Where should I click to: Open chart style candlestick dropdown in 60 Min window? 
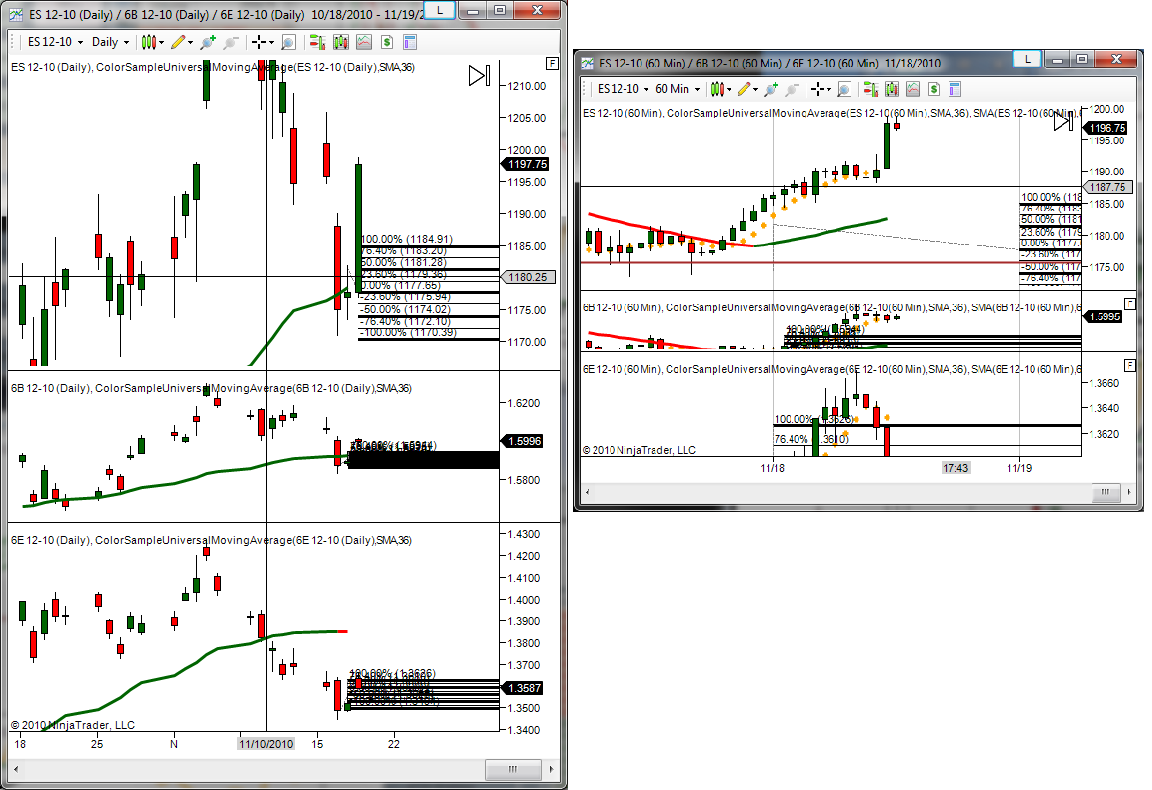point(721,89)
